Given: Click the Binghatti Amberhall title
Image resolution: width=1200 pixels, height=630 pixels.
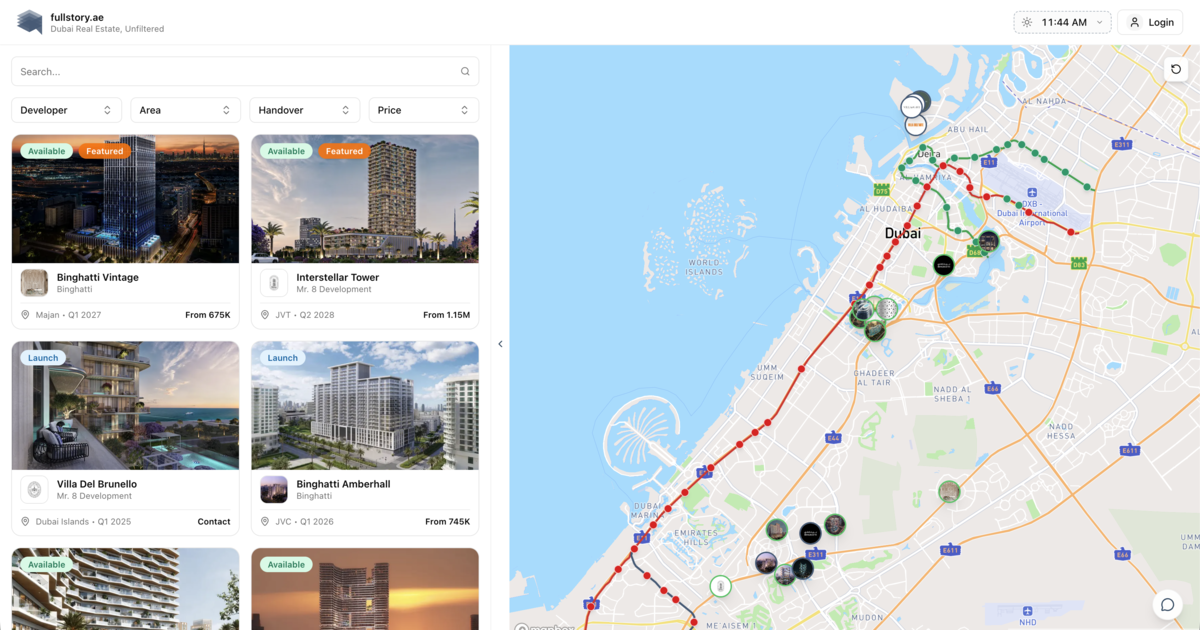Looking at the screenshot, I should (344, 484).
